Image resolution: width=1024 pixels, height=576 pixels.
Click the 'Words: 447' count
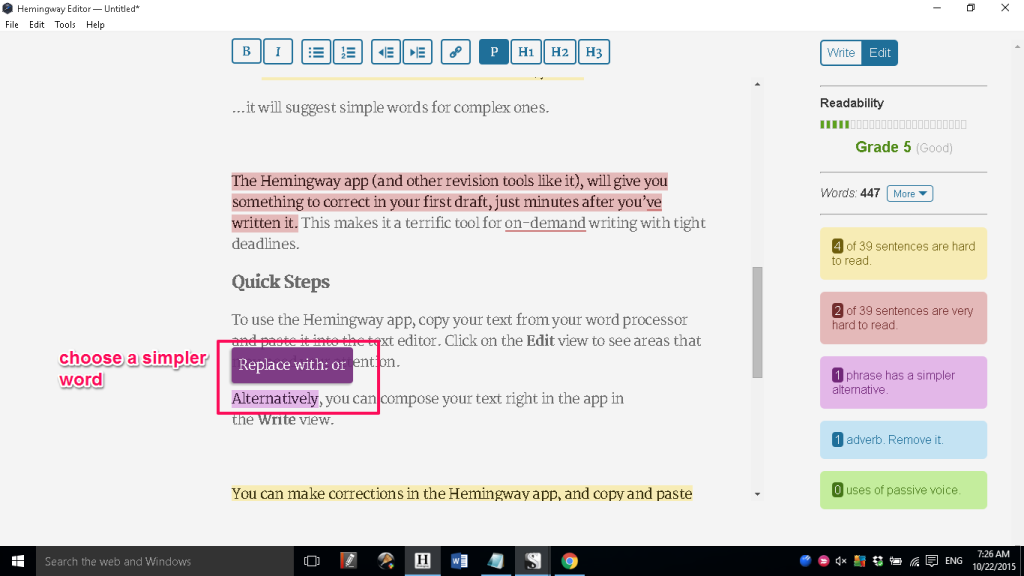tap(850, 193)
